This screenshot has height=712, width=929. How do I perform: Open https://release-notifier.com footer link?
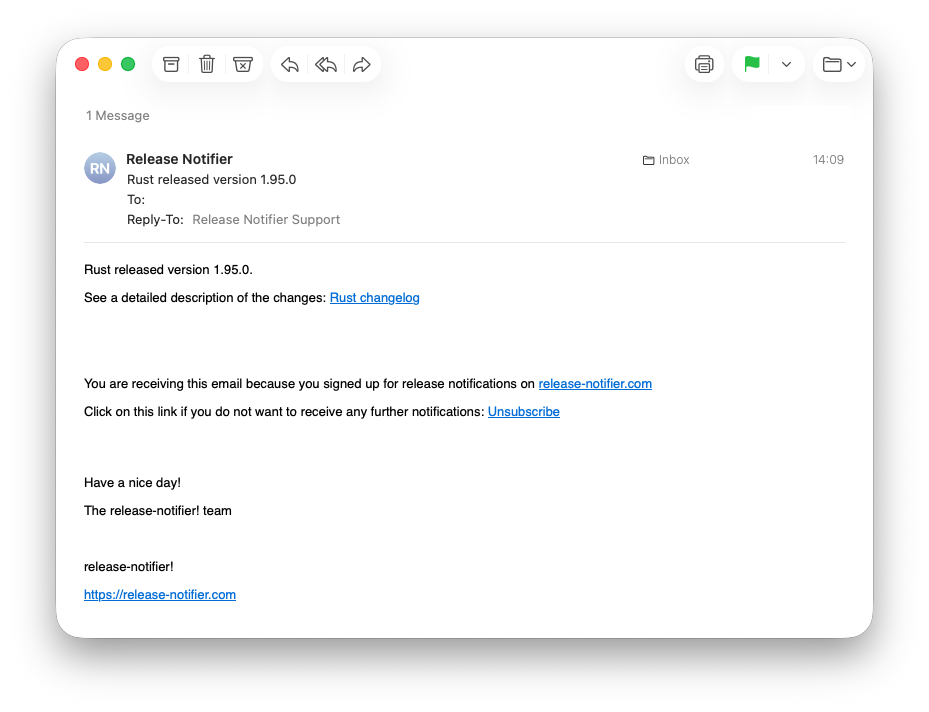pyautogui.click(x=160, y=595)
